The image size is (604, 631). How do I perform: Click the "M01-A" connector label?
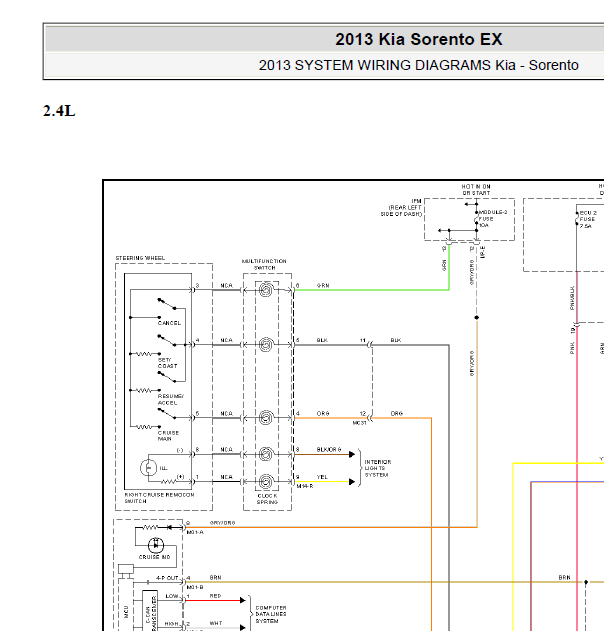tap(195, 532)
